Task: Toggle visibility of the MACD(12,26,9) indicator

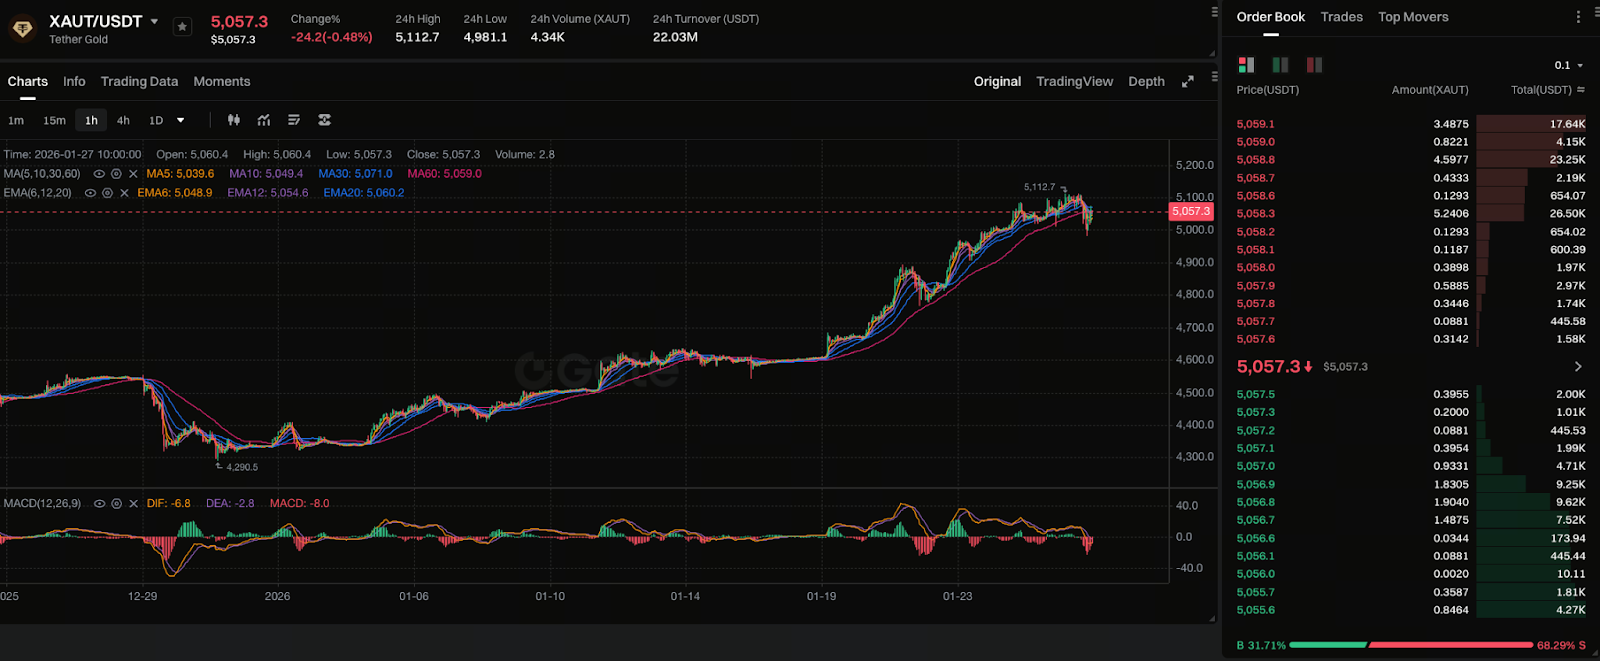Action: [99, 504]
